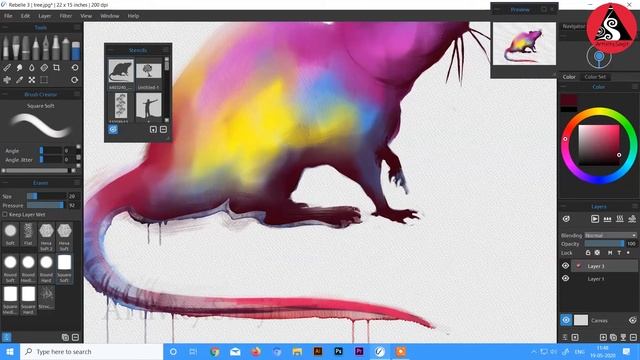Open the Blending mode dropdown
Viewport: 640px width, 360px height.
[x=611, y=236]
